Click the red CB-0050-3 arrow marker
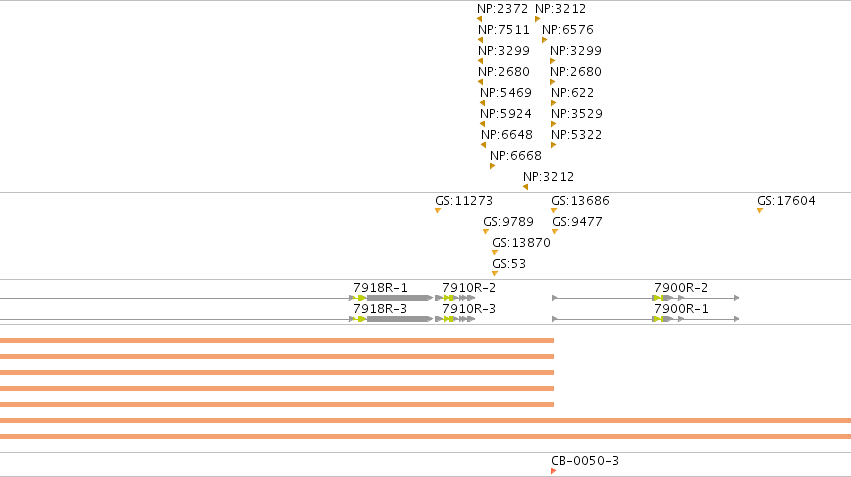This screenshot has height=477, width=851. click(554, 471)
